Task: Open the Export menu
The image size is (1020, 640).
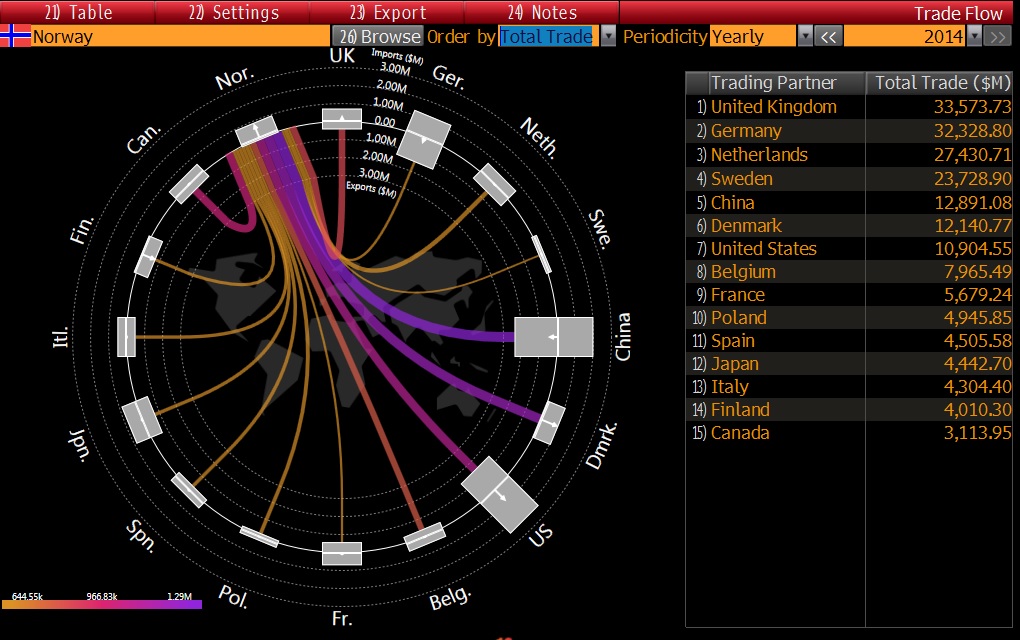Action: click(388, 13)
